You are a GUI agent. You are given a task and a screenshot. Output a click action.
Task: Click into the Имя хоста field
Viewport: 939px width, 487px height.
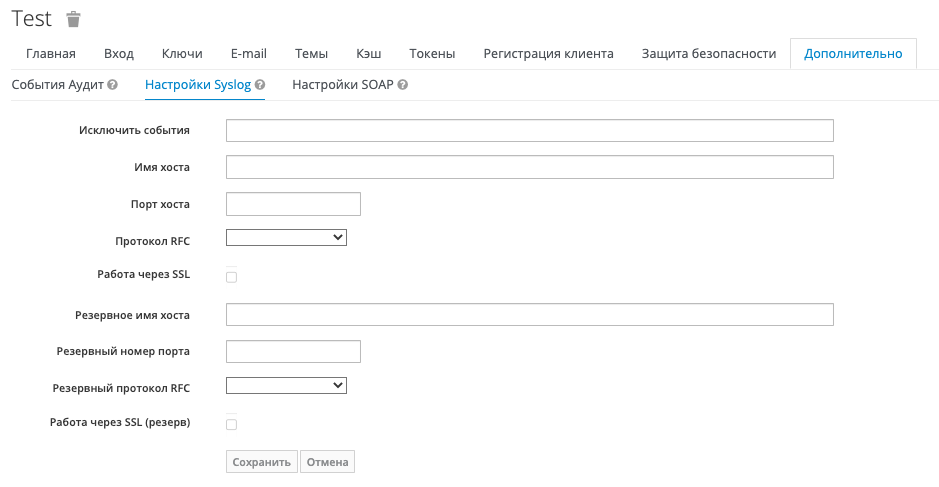530,167
